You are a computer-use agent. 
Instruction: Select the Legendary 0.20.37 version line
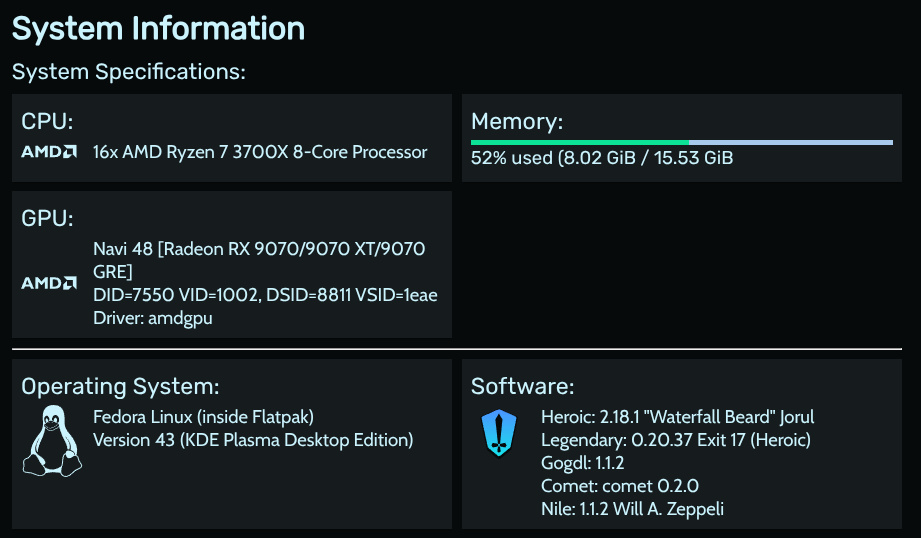[x=675, y=439]
